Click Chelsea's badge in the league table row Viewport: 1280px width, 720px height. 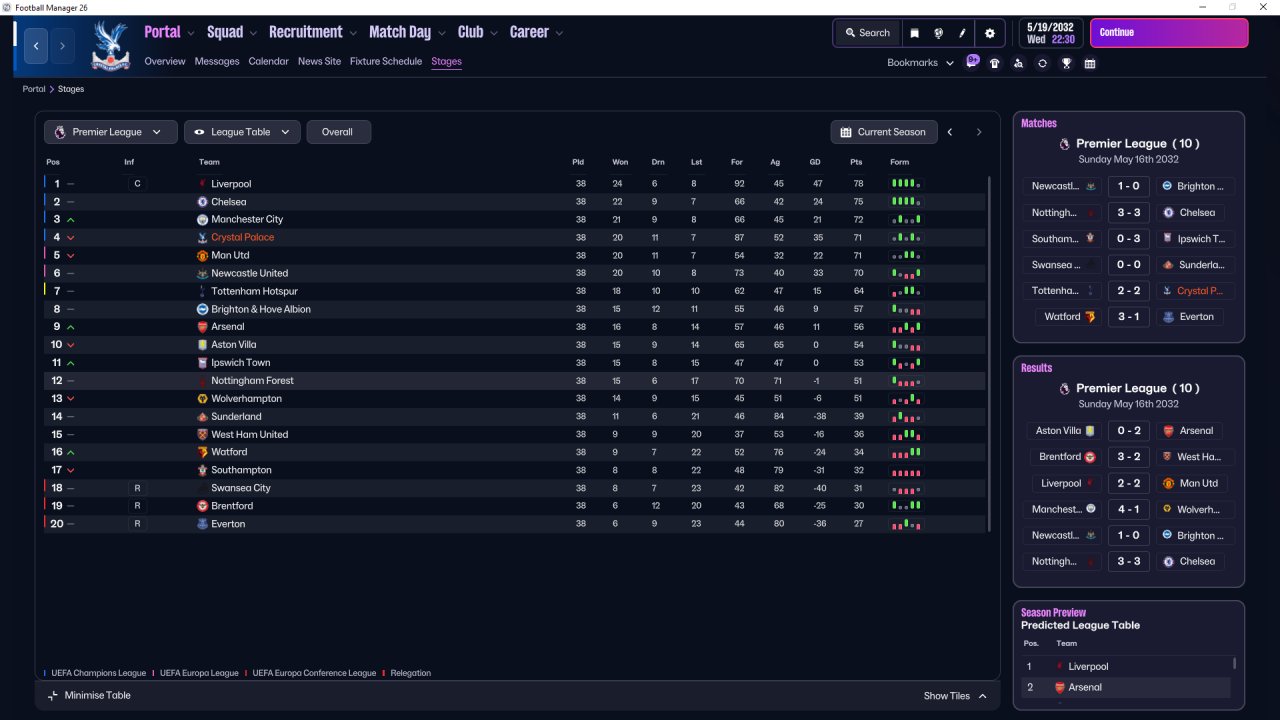click(x=203, y=202)
